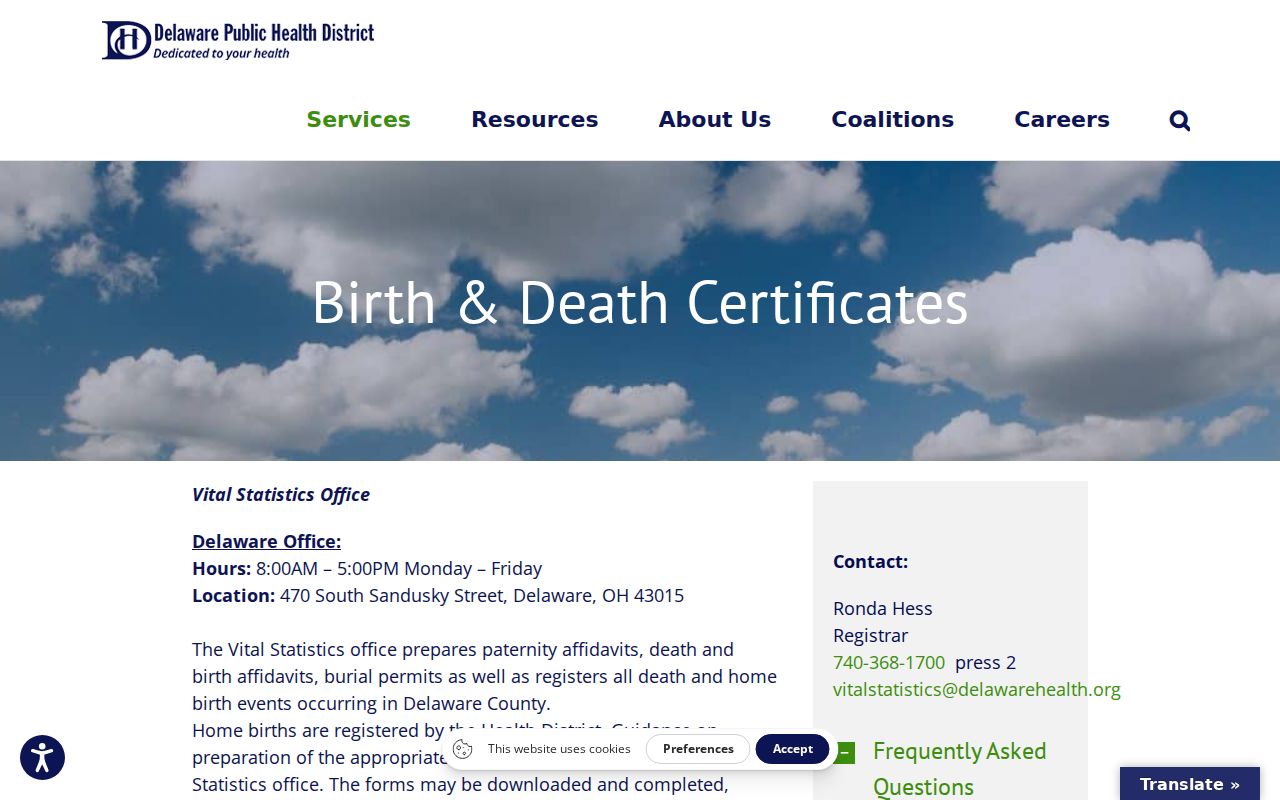Viewport: 1280px width, 800px height.
Task: Open the About Us menu
Action: coord(714,120)
